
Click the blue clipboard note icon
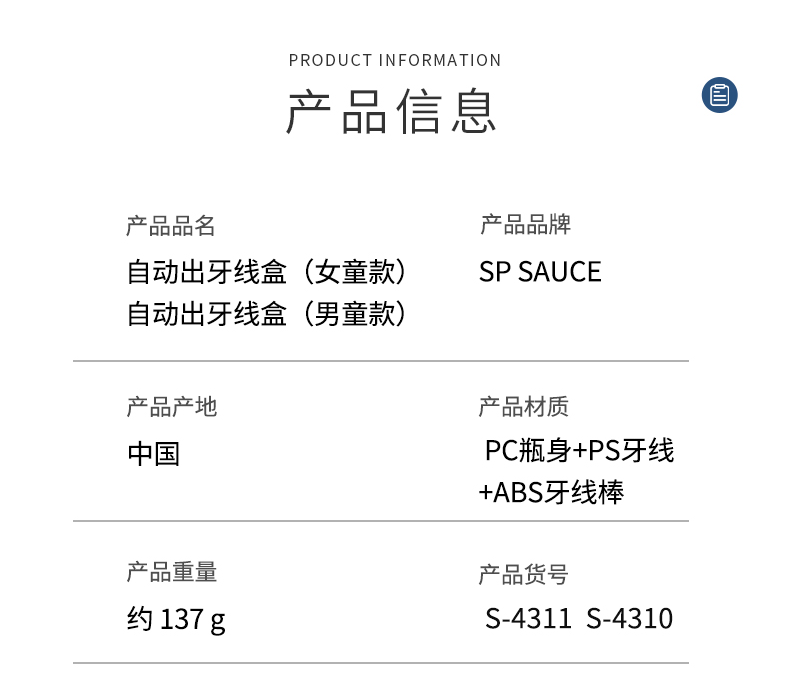719,95
